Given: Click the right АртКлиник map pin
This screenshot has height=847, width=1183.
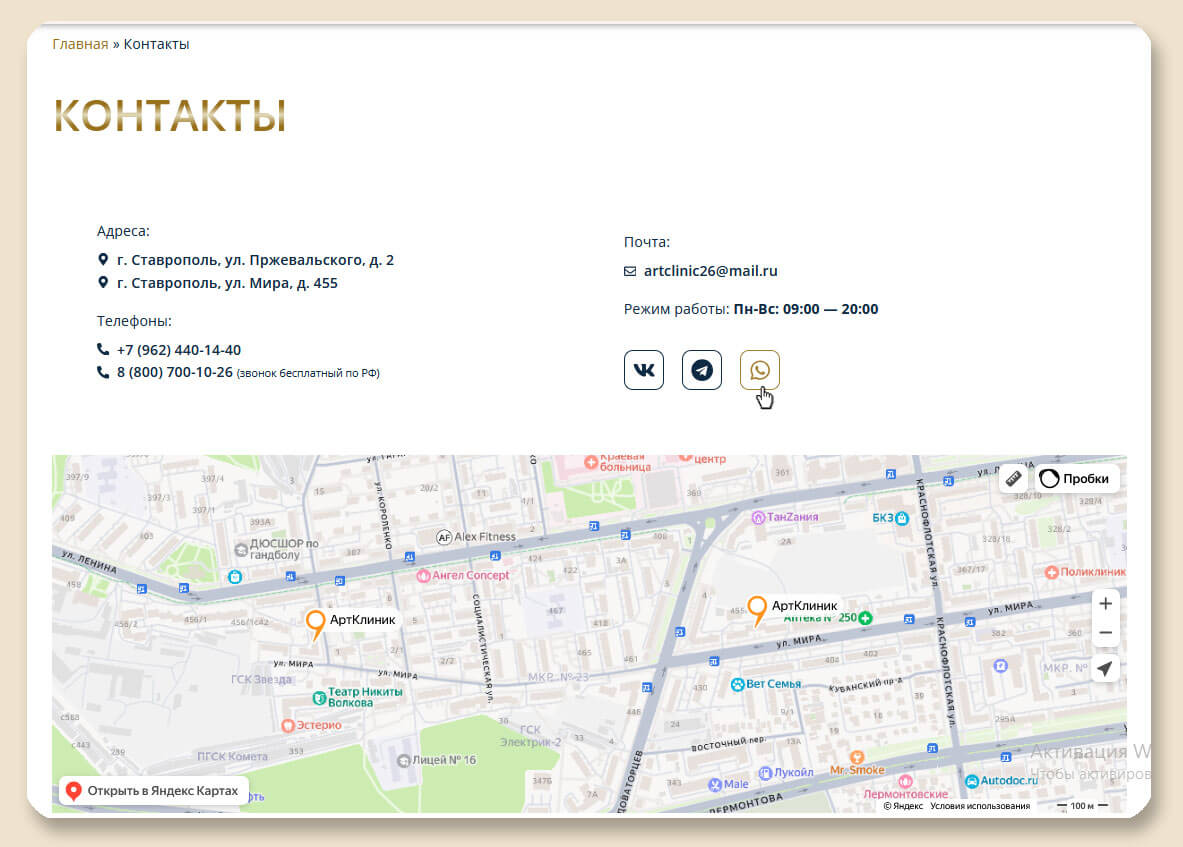Looking at the screenshot, I should tap(757, 610).
